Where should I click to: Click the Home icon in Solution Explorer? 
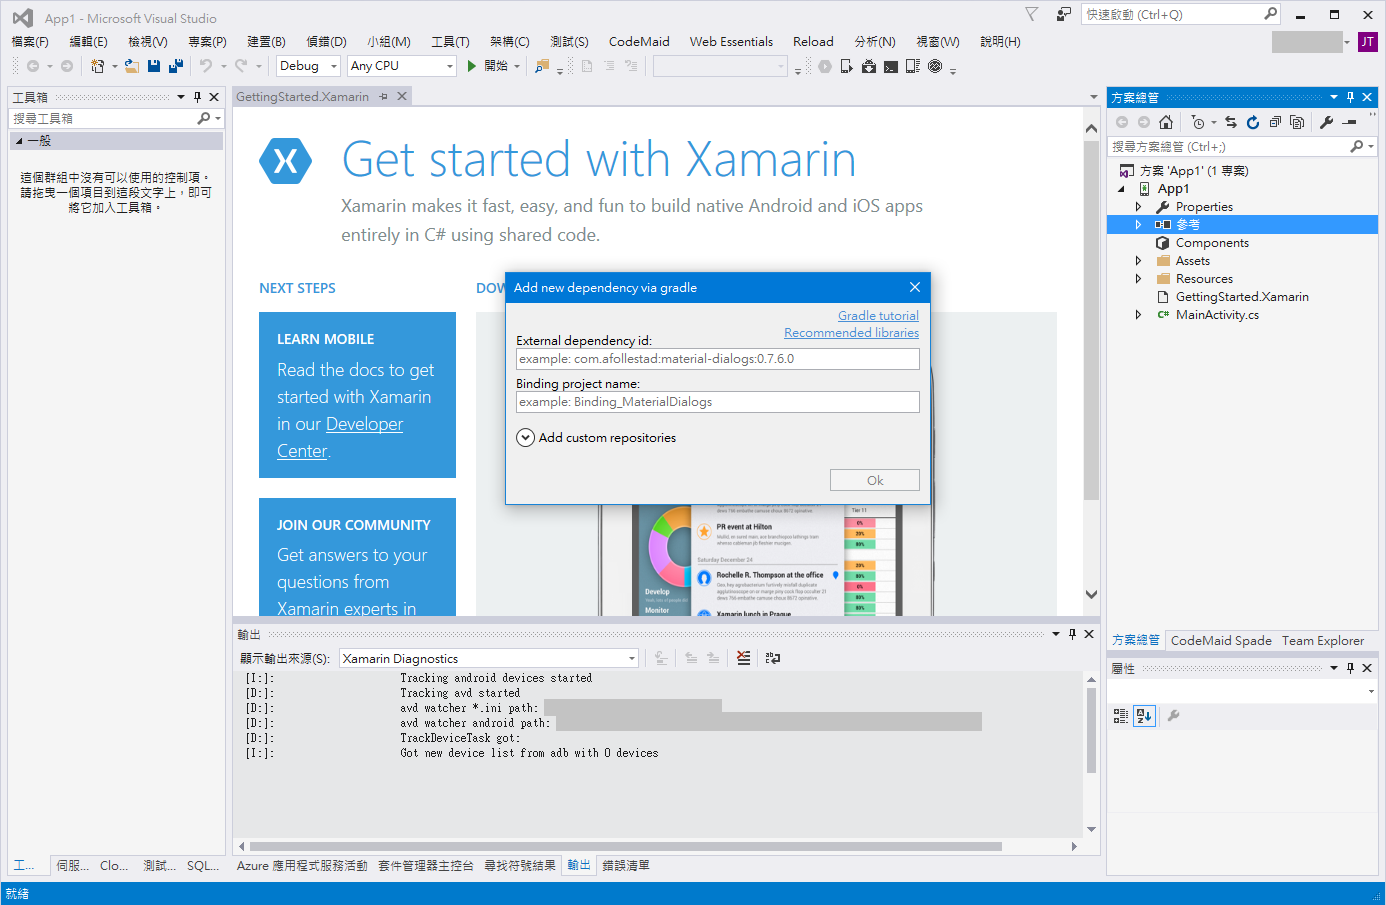click(x=1166, y=122)
